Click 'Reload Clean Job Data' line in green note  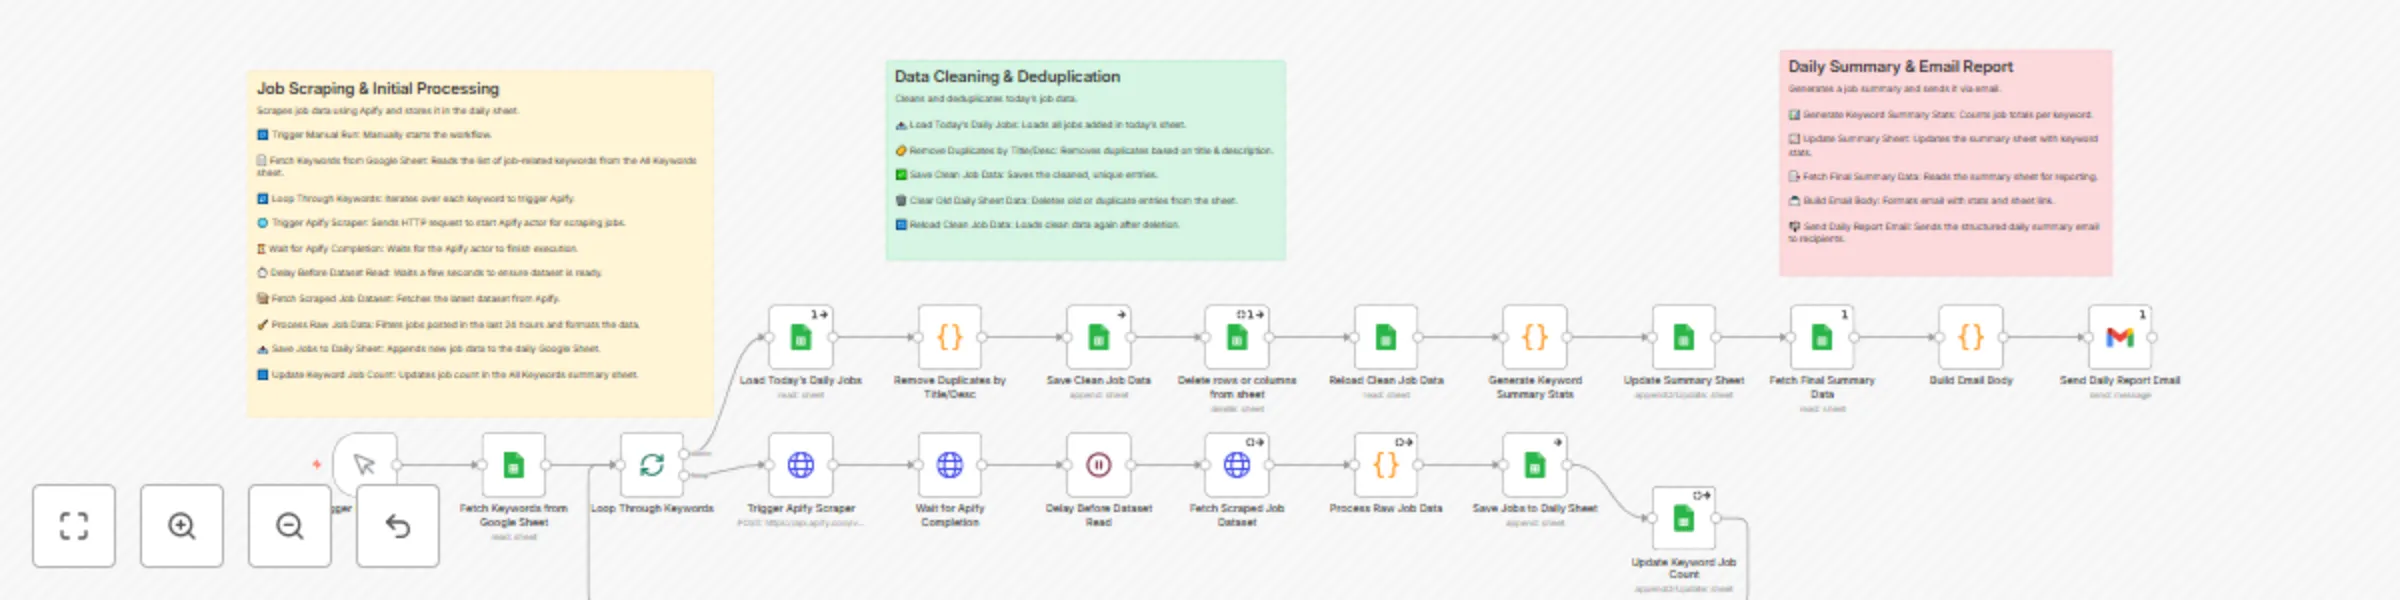pyautogui.click(x=1037, y=225)
